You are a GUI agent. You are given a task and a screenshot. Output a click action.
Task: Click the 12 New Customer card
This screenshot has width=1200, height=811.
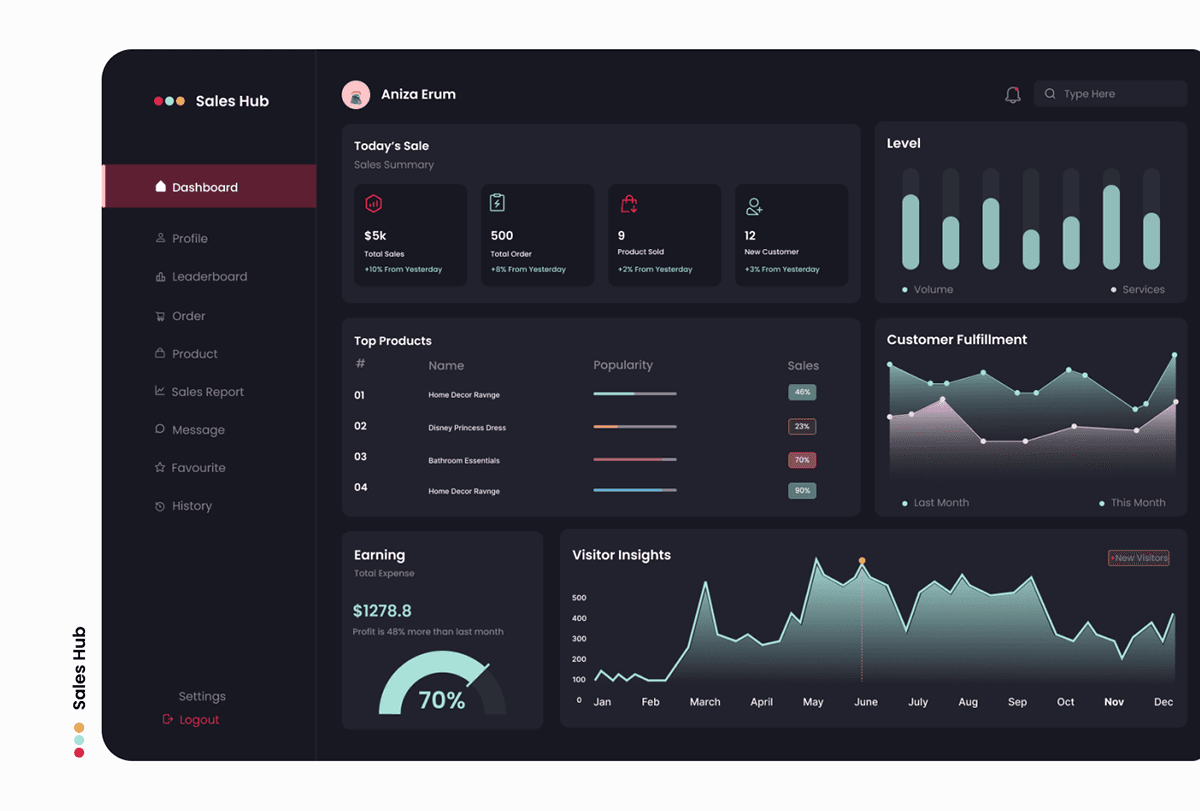tap(791, 235)
